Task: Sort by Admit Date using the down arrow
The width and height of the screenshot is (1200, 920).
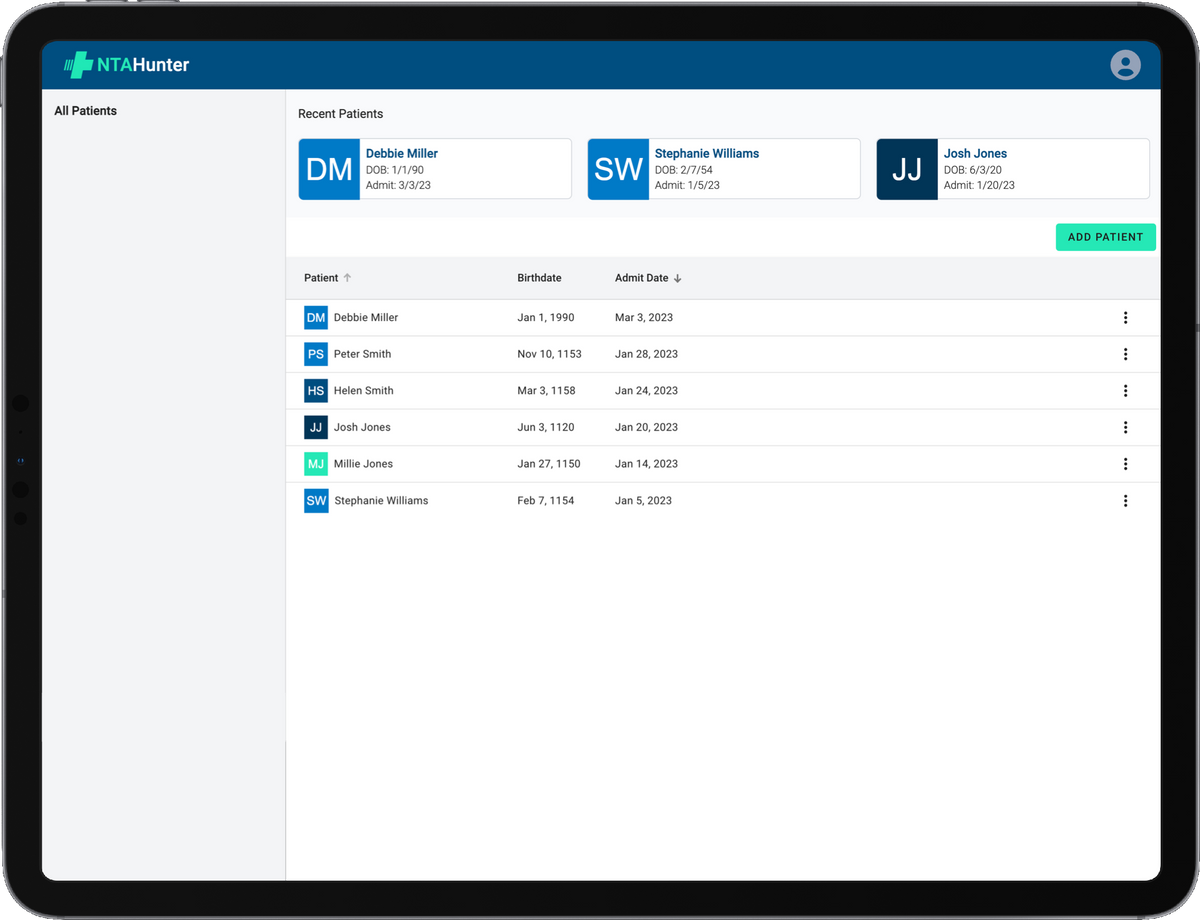Action: [677, 278]
